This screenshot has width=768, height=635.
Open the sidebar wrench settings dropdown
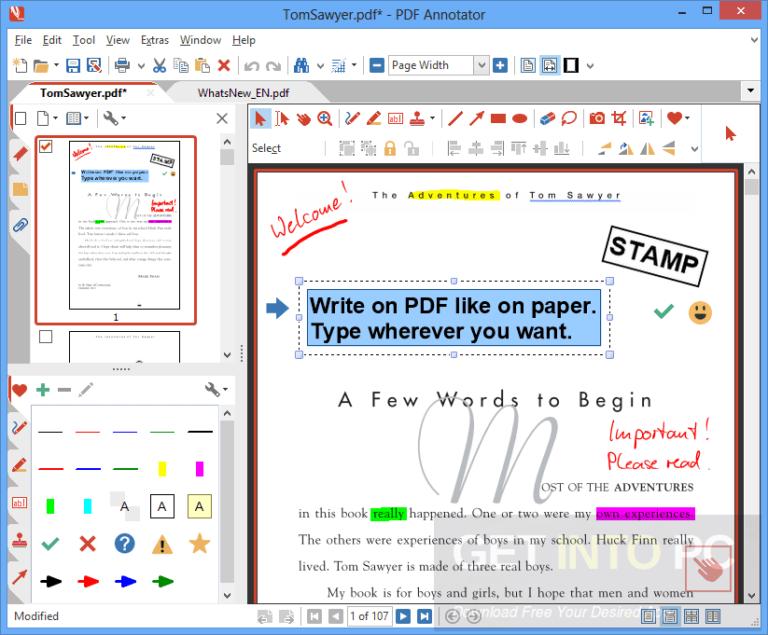(115, 118)
